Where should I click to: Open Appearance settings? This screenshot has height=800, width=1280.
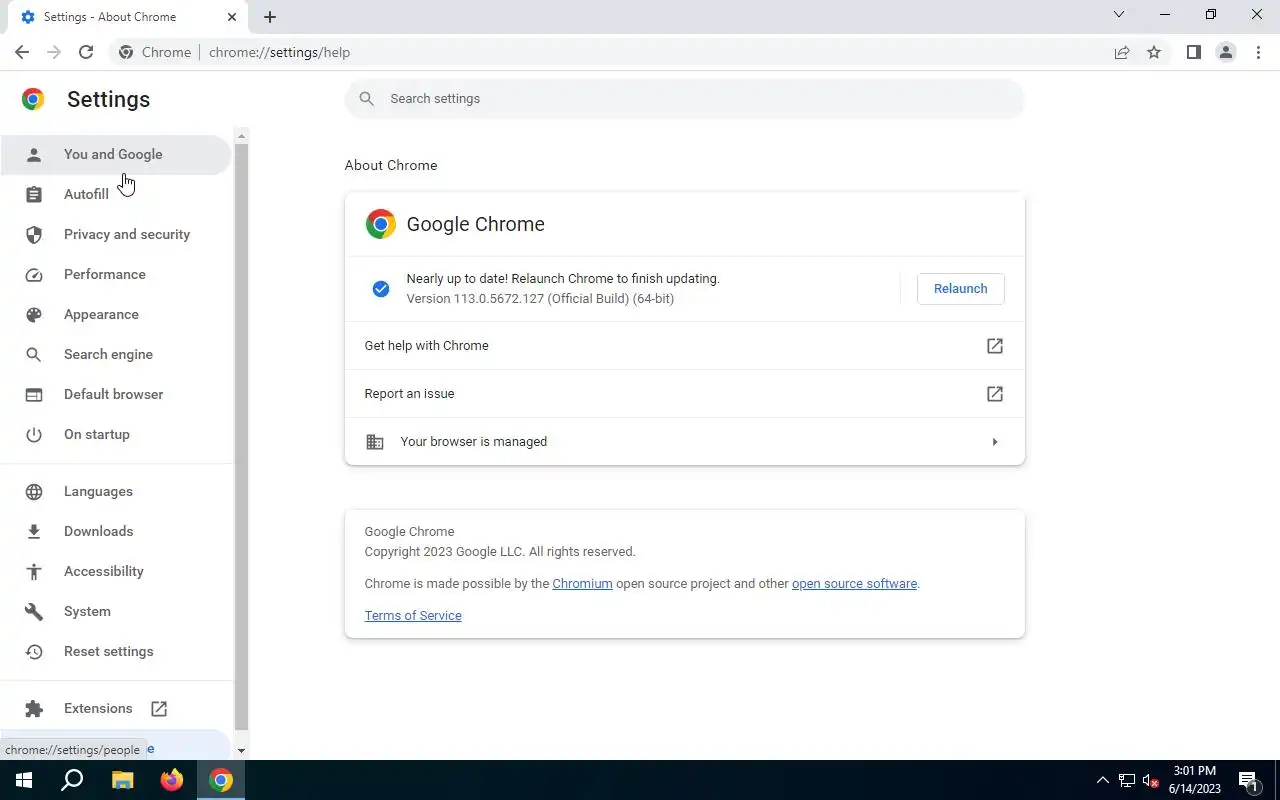point(116,314)
